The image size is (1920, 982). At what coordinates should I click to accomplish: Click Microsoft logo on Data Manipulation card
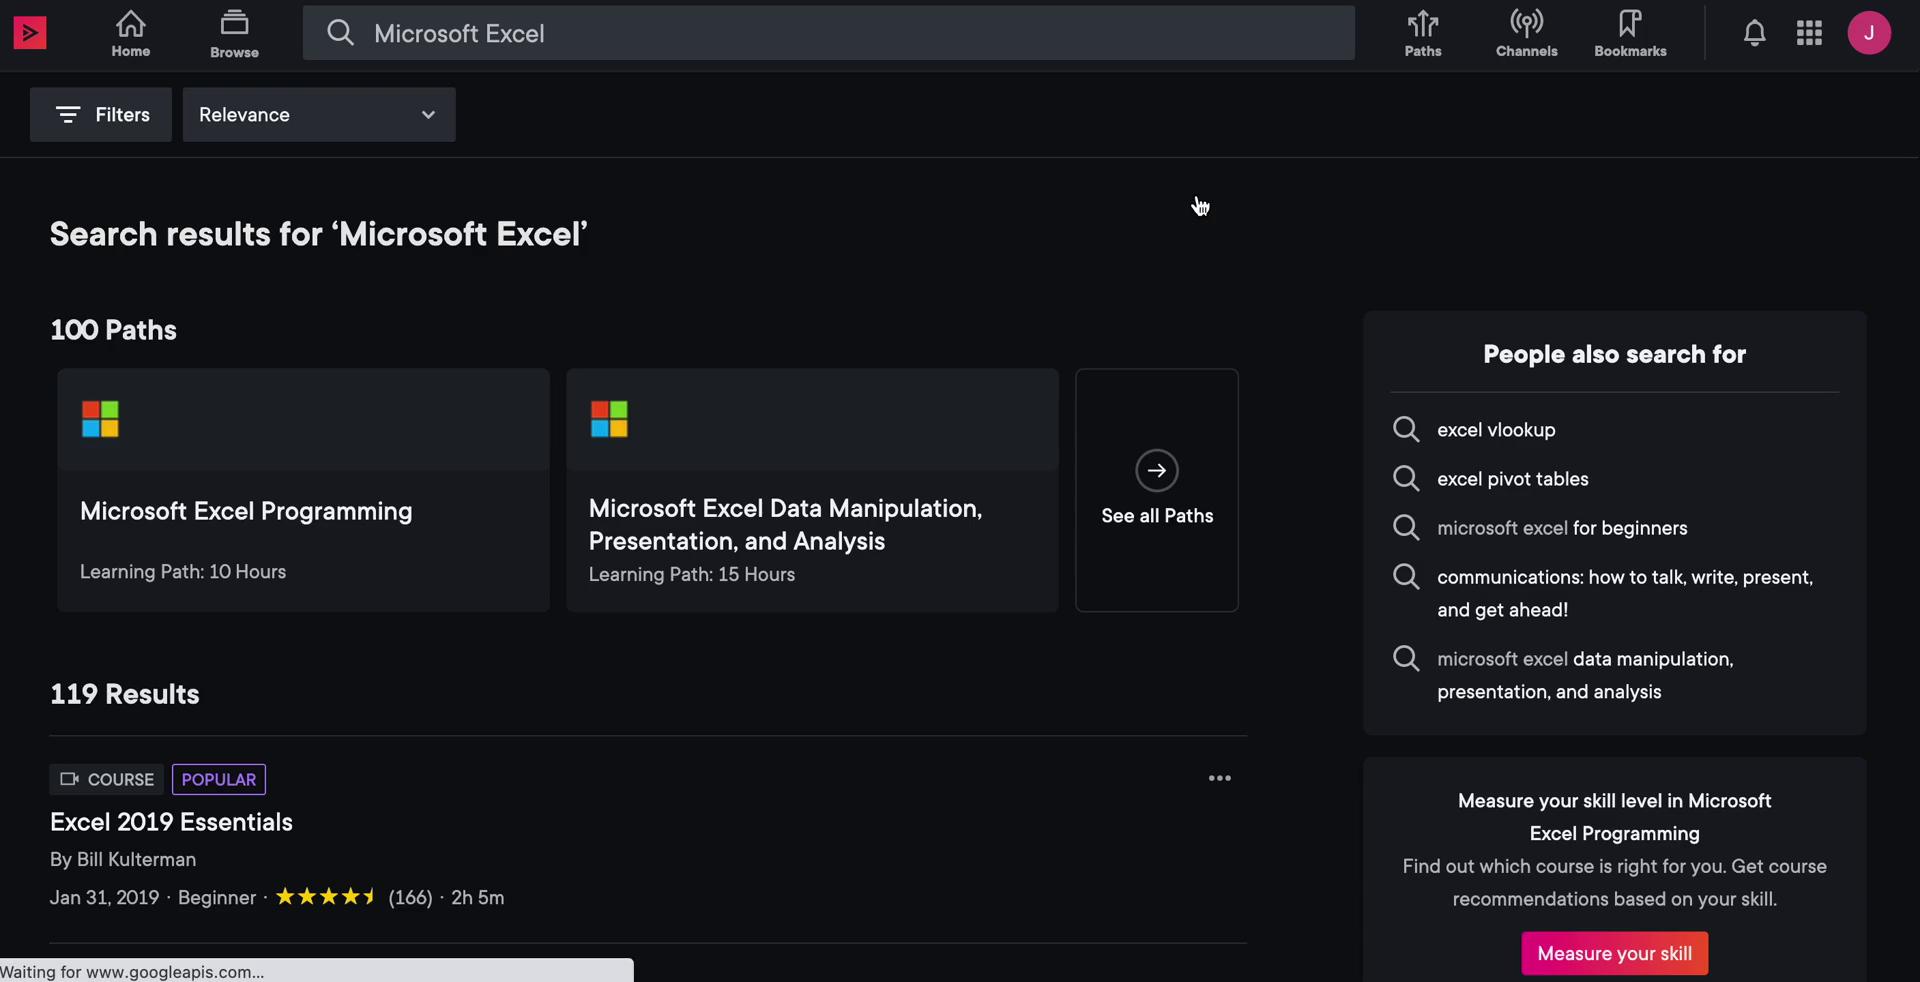tap(609, 419)
